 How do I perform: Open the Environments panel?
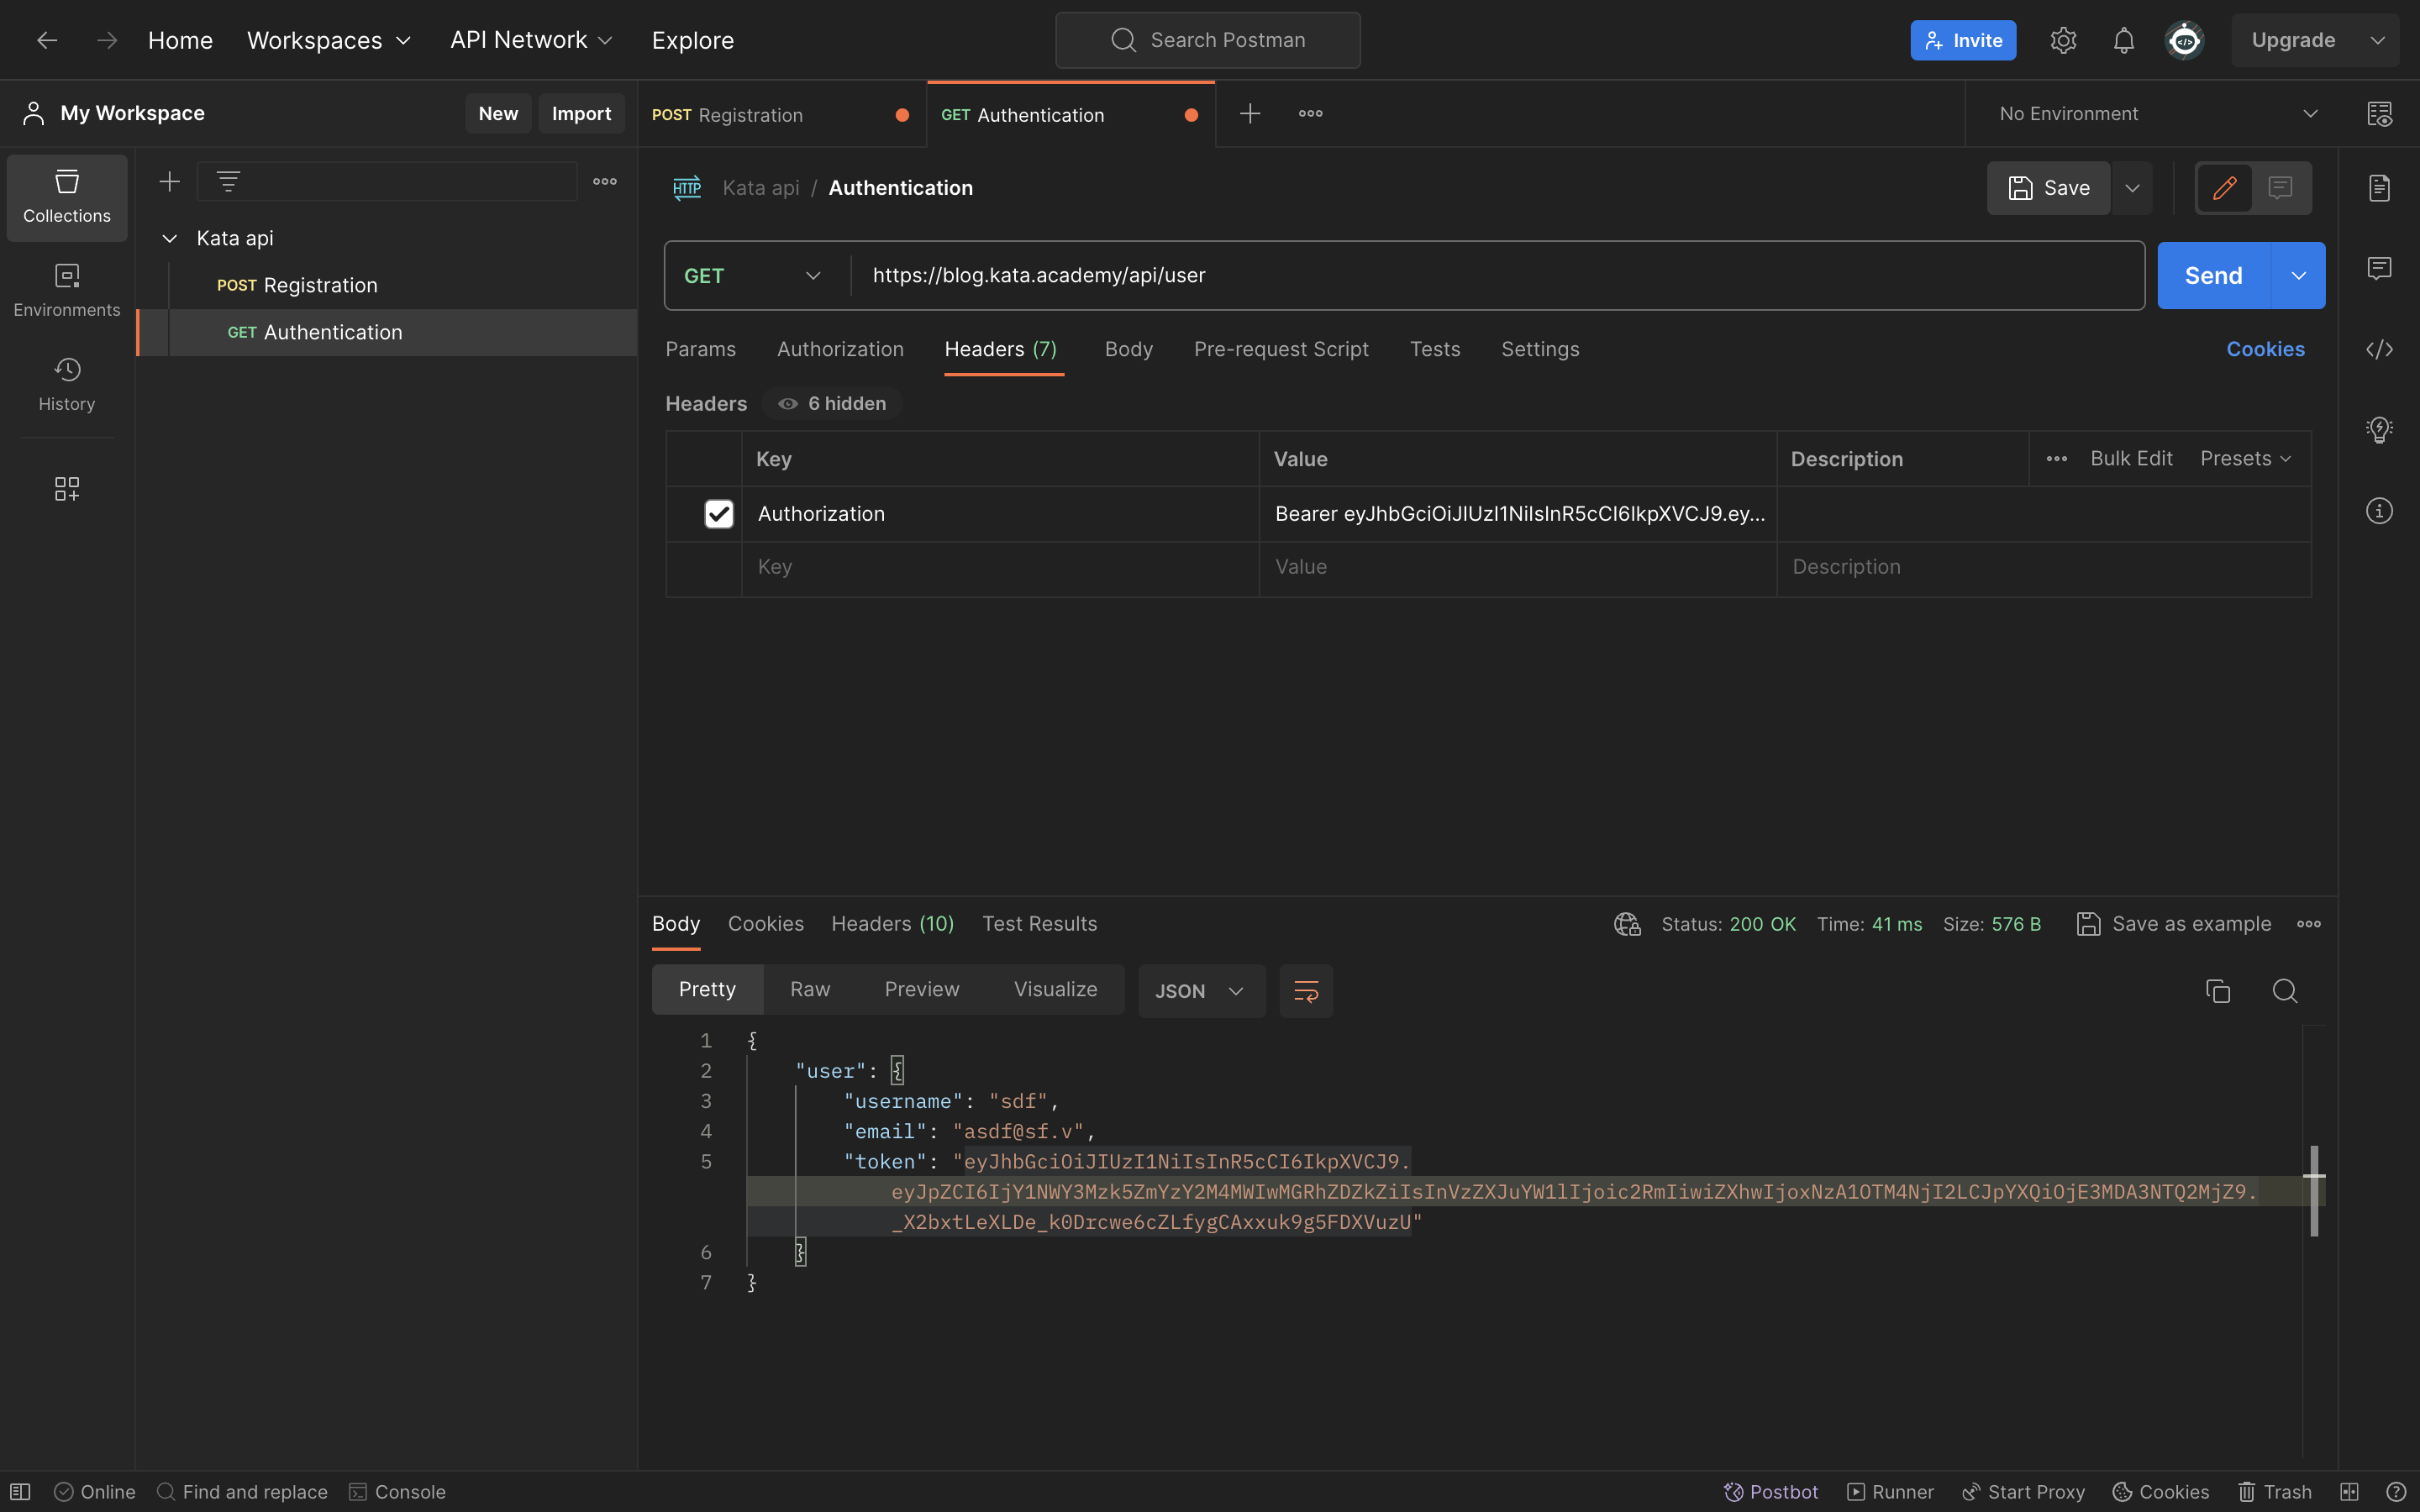[66, 289]
